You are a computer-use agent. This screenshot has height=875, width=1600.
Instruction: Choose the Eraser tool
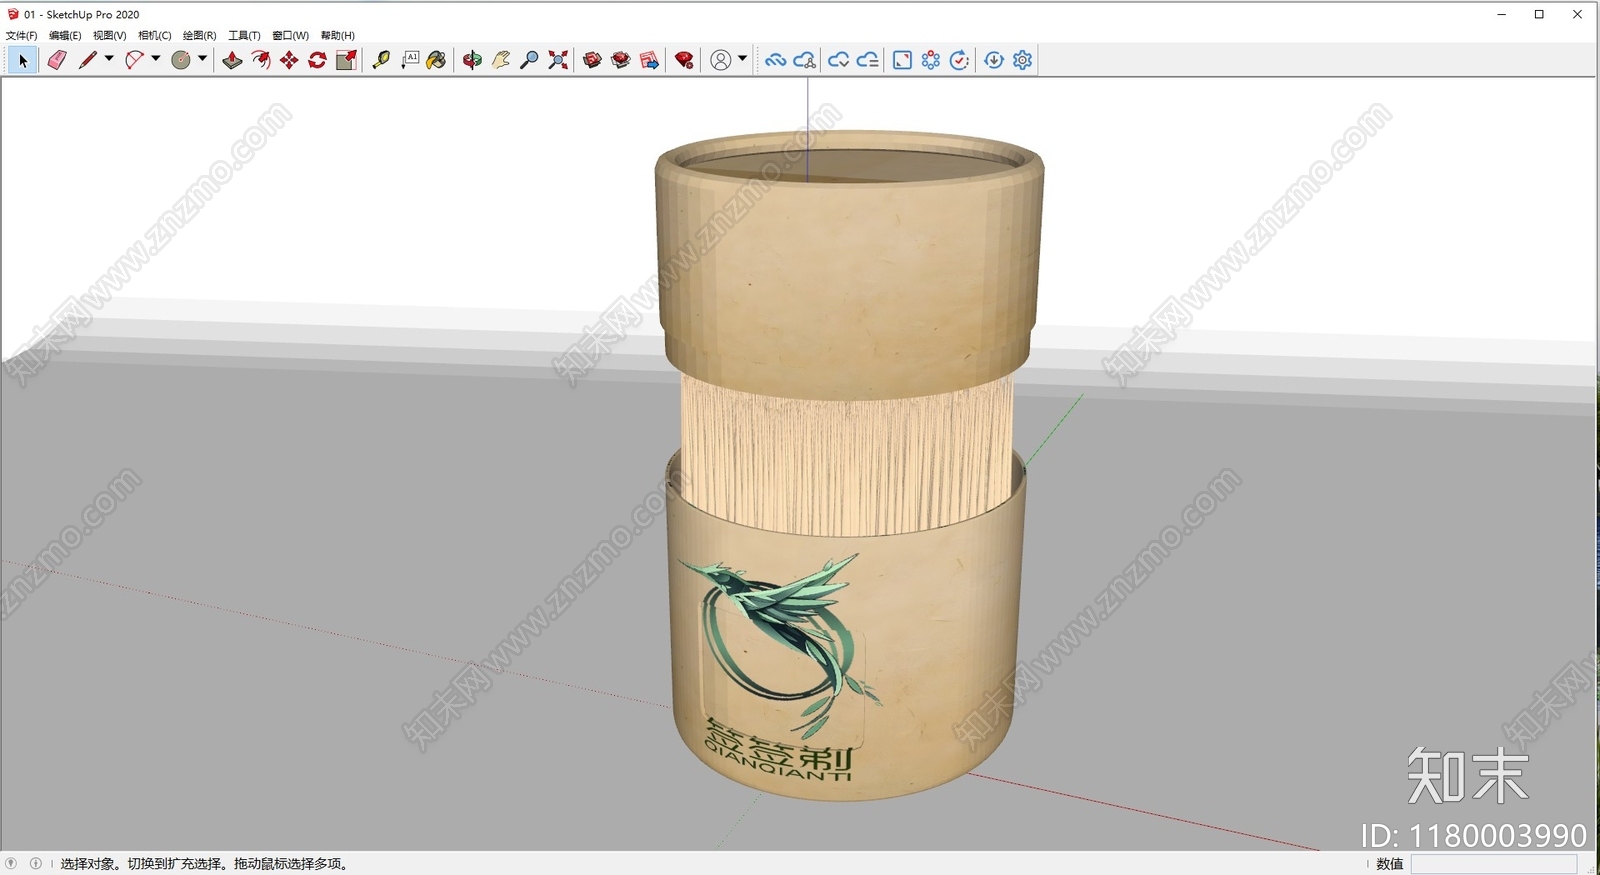point(57,60)
